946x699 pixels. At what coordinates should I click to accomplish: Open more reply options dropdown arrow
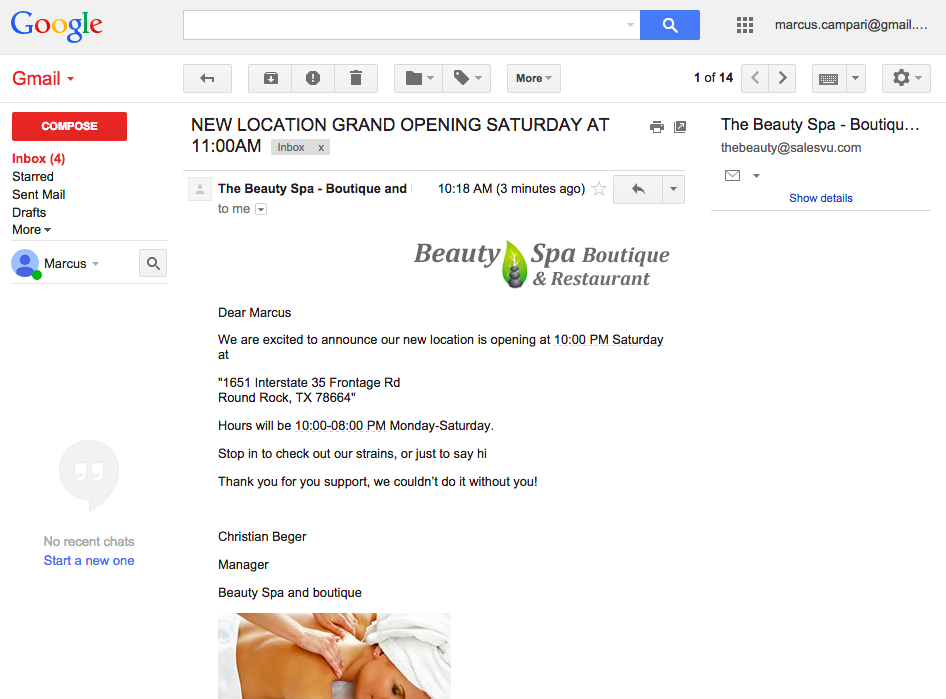click(x=673, y=189)
